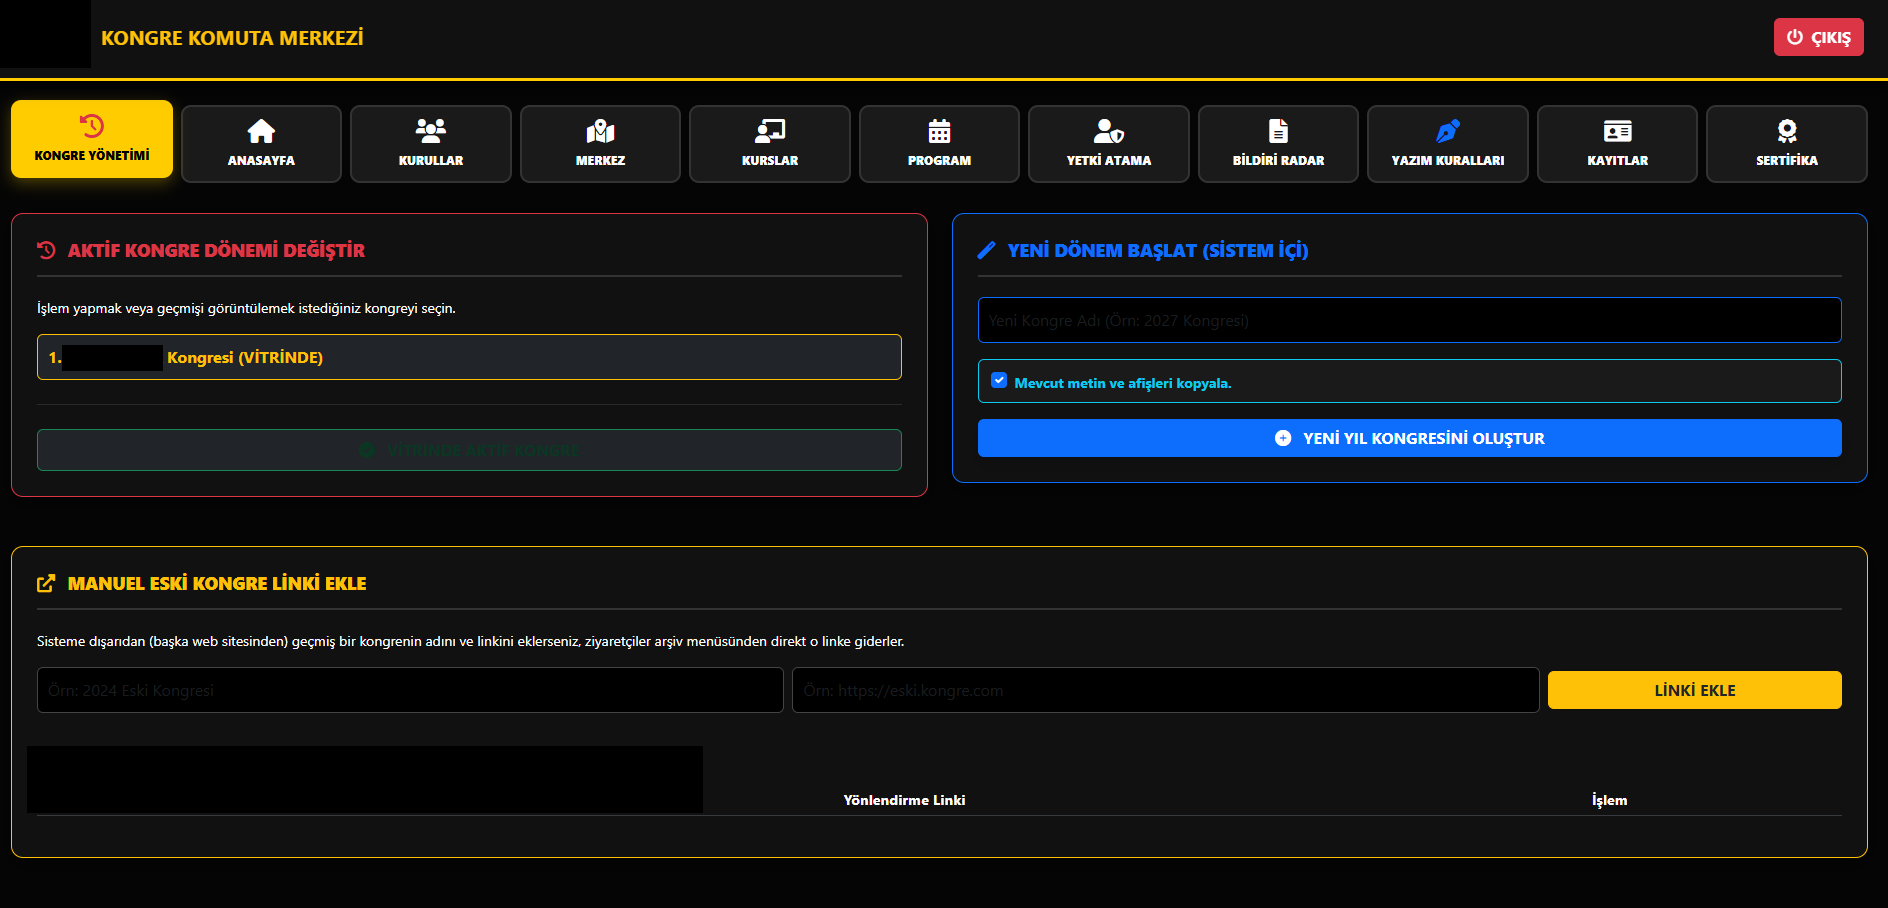The image size is (1888, 908).
Task: Open Yazım Kuralları pen icon
Action: 1447,131
